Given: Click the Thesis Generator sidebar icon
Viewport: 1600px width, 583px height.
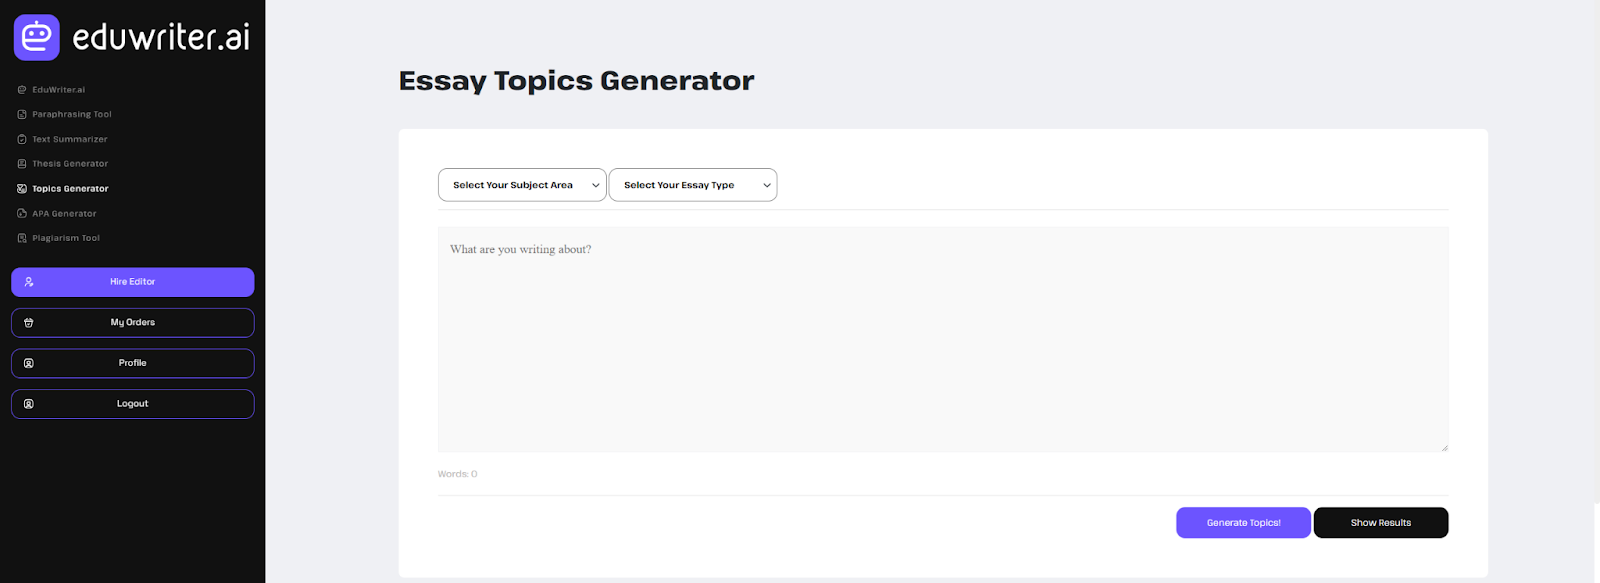Looking at the screenshot, I should point(22,164).
